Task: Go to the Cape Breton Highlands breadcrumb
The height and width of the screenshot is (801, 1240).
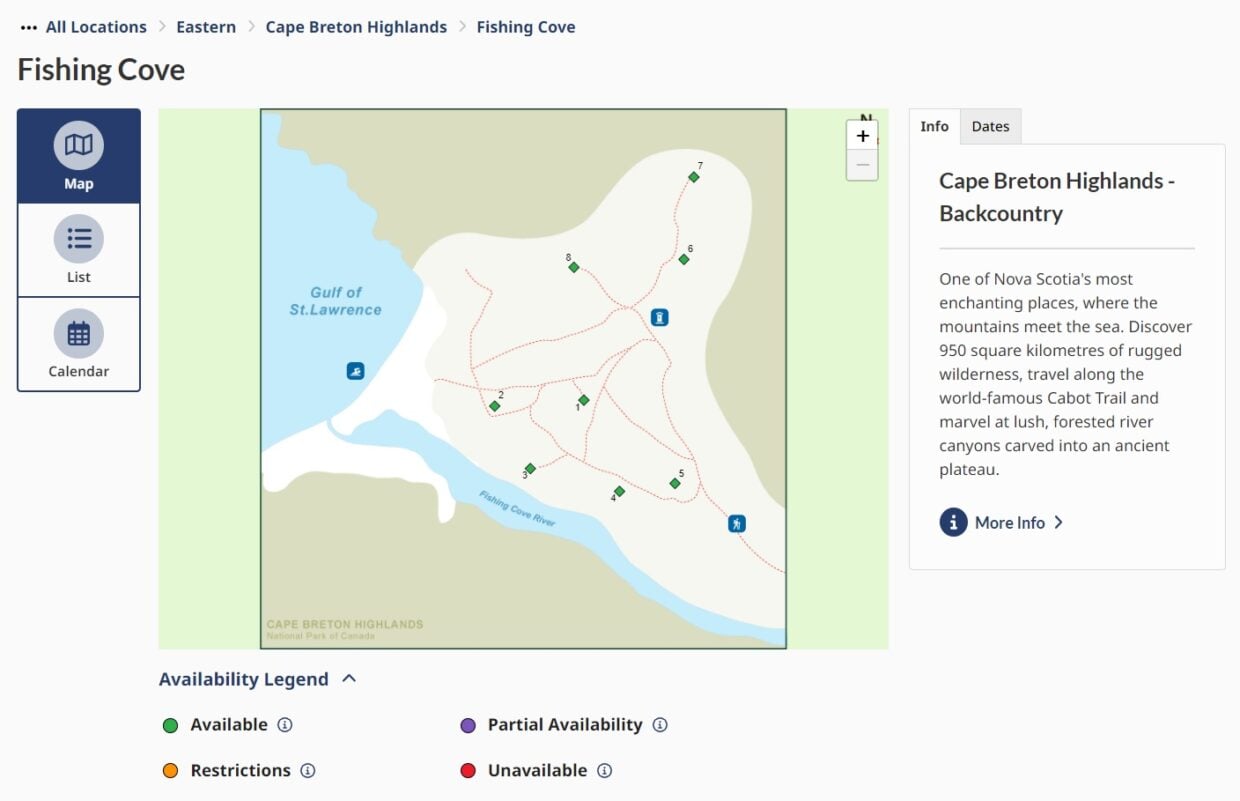Action: point(356,27)
